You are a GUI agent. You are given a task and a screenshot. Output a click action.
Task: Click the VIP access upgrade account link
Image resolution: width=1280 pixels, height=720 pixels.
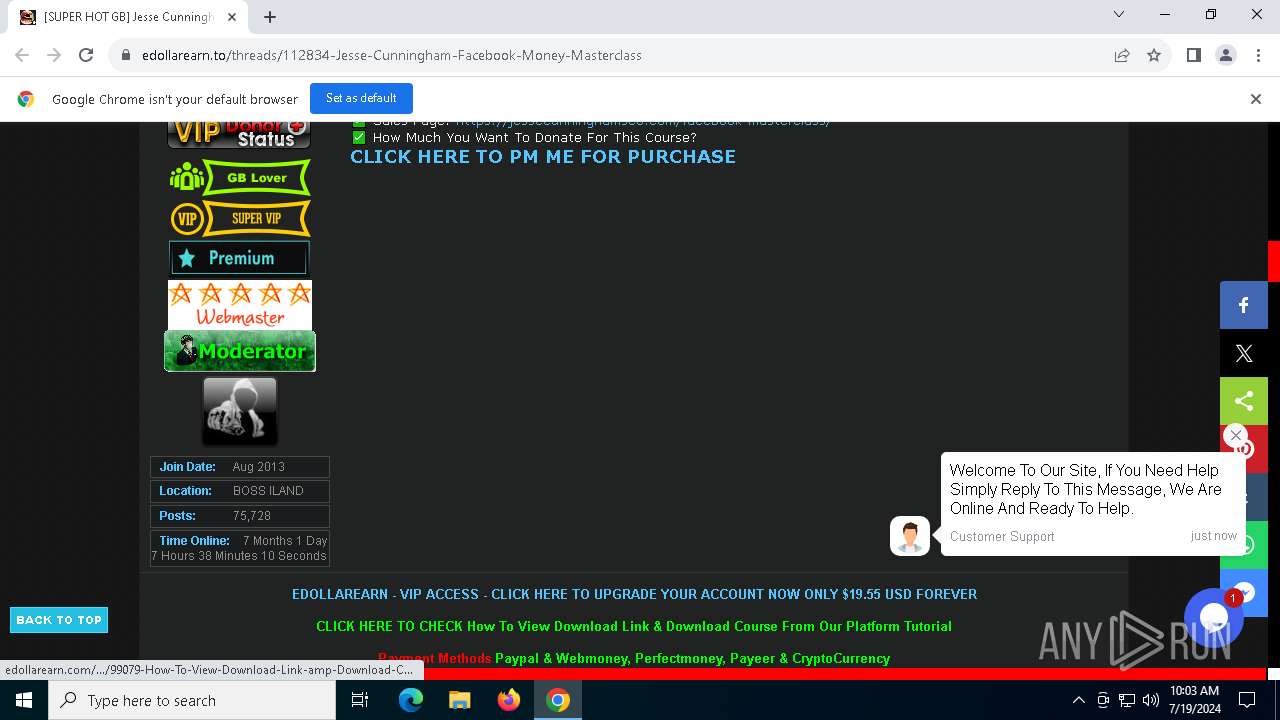point(634,594)
